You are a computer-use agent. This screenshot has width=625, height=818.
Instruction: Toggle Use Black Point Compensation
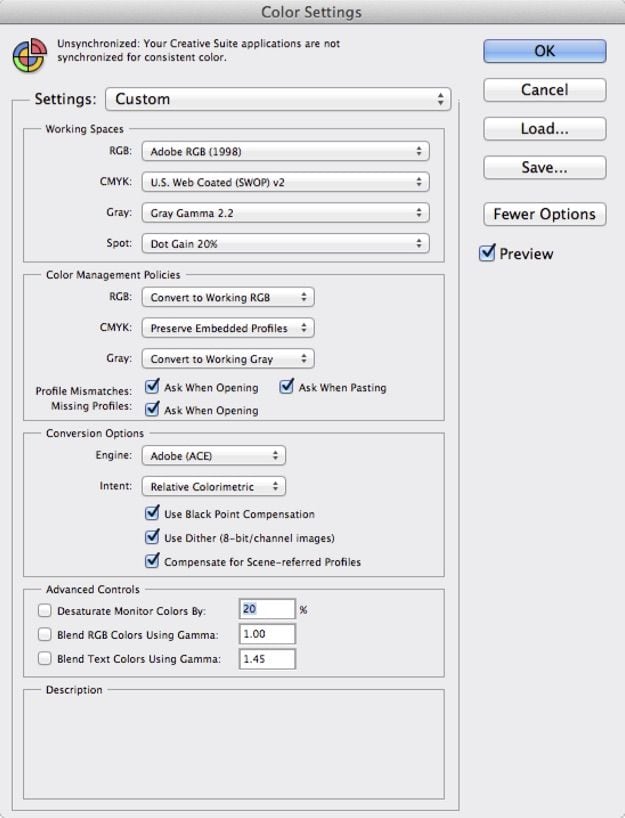point(152,513)
